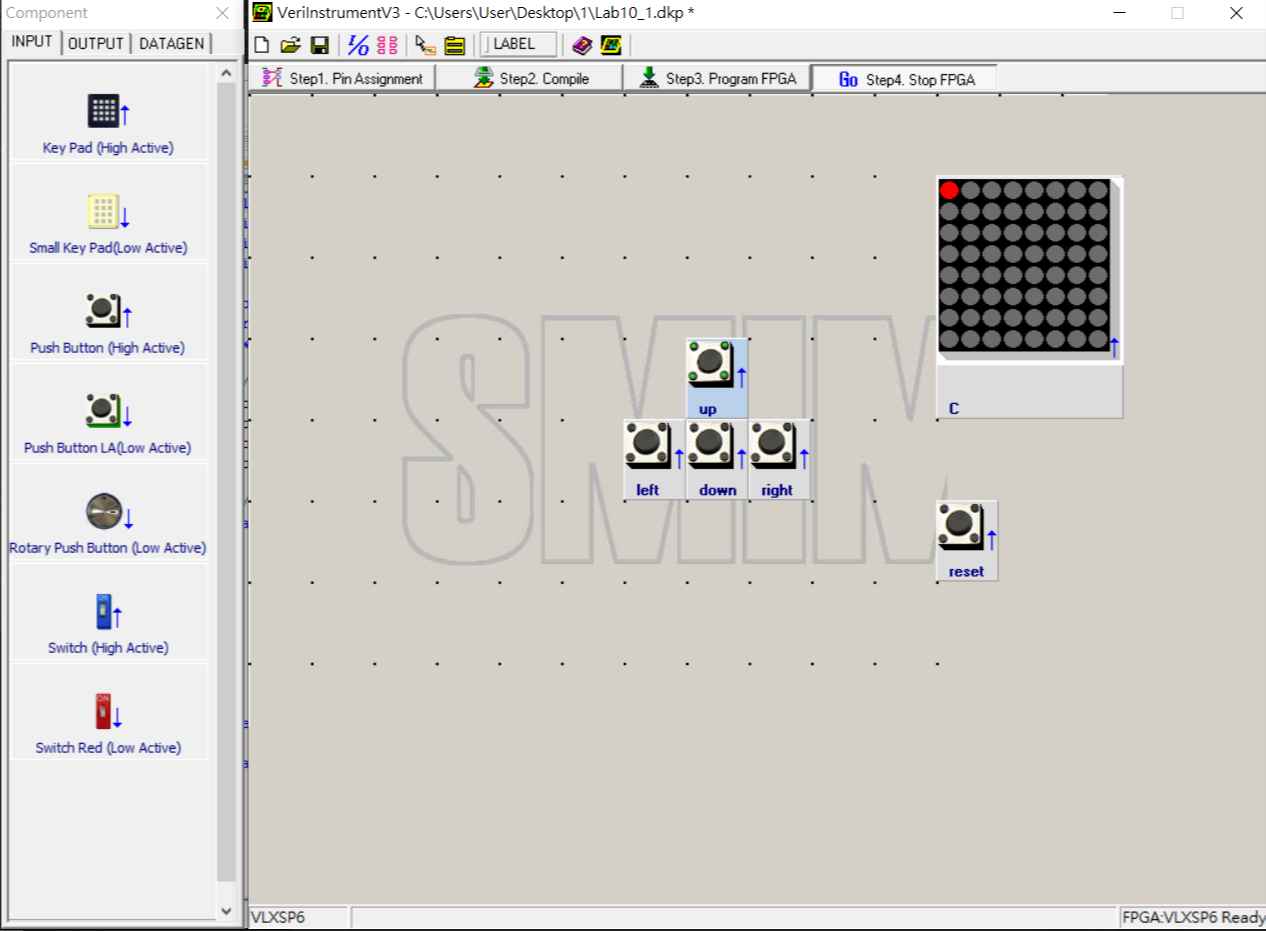Click the lit red LED in dot matrix
This screenshot has width=1266, height=931.
click(x=949, y=190)
